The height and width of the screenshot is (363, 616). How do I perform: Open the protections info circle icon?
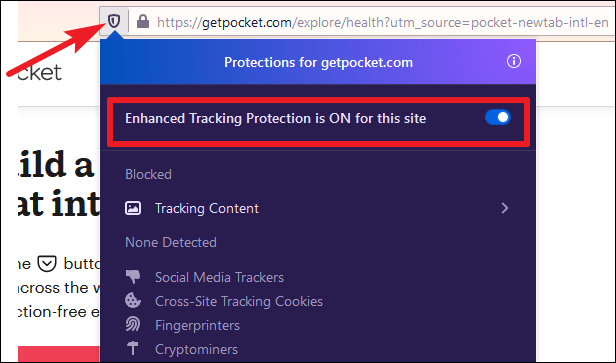click(513, 61)
